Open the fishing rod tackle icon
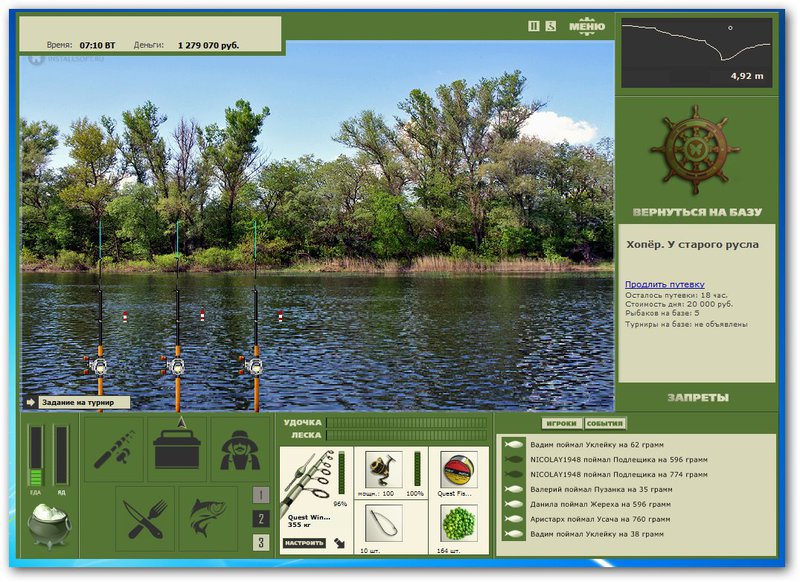This screenshot has height=582, width=800. pos(114,449)
